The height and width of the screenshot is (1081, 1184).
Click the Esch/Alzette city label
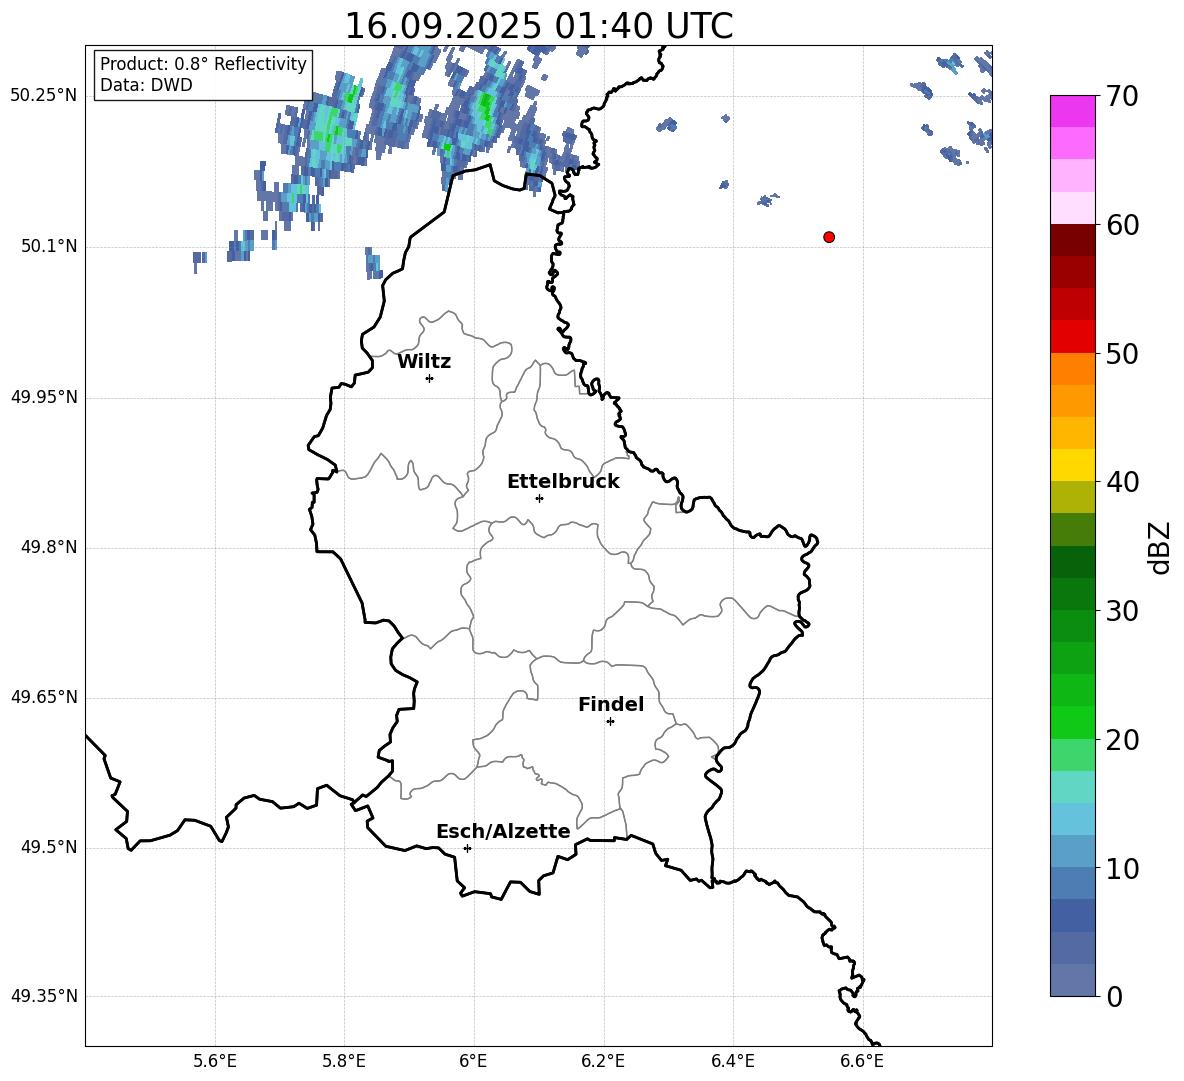[x=504, y=832]
